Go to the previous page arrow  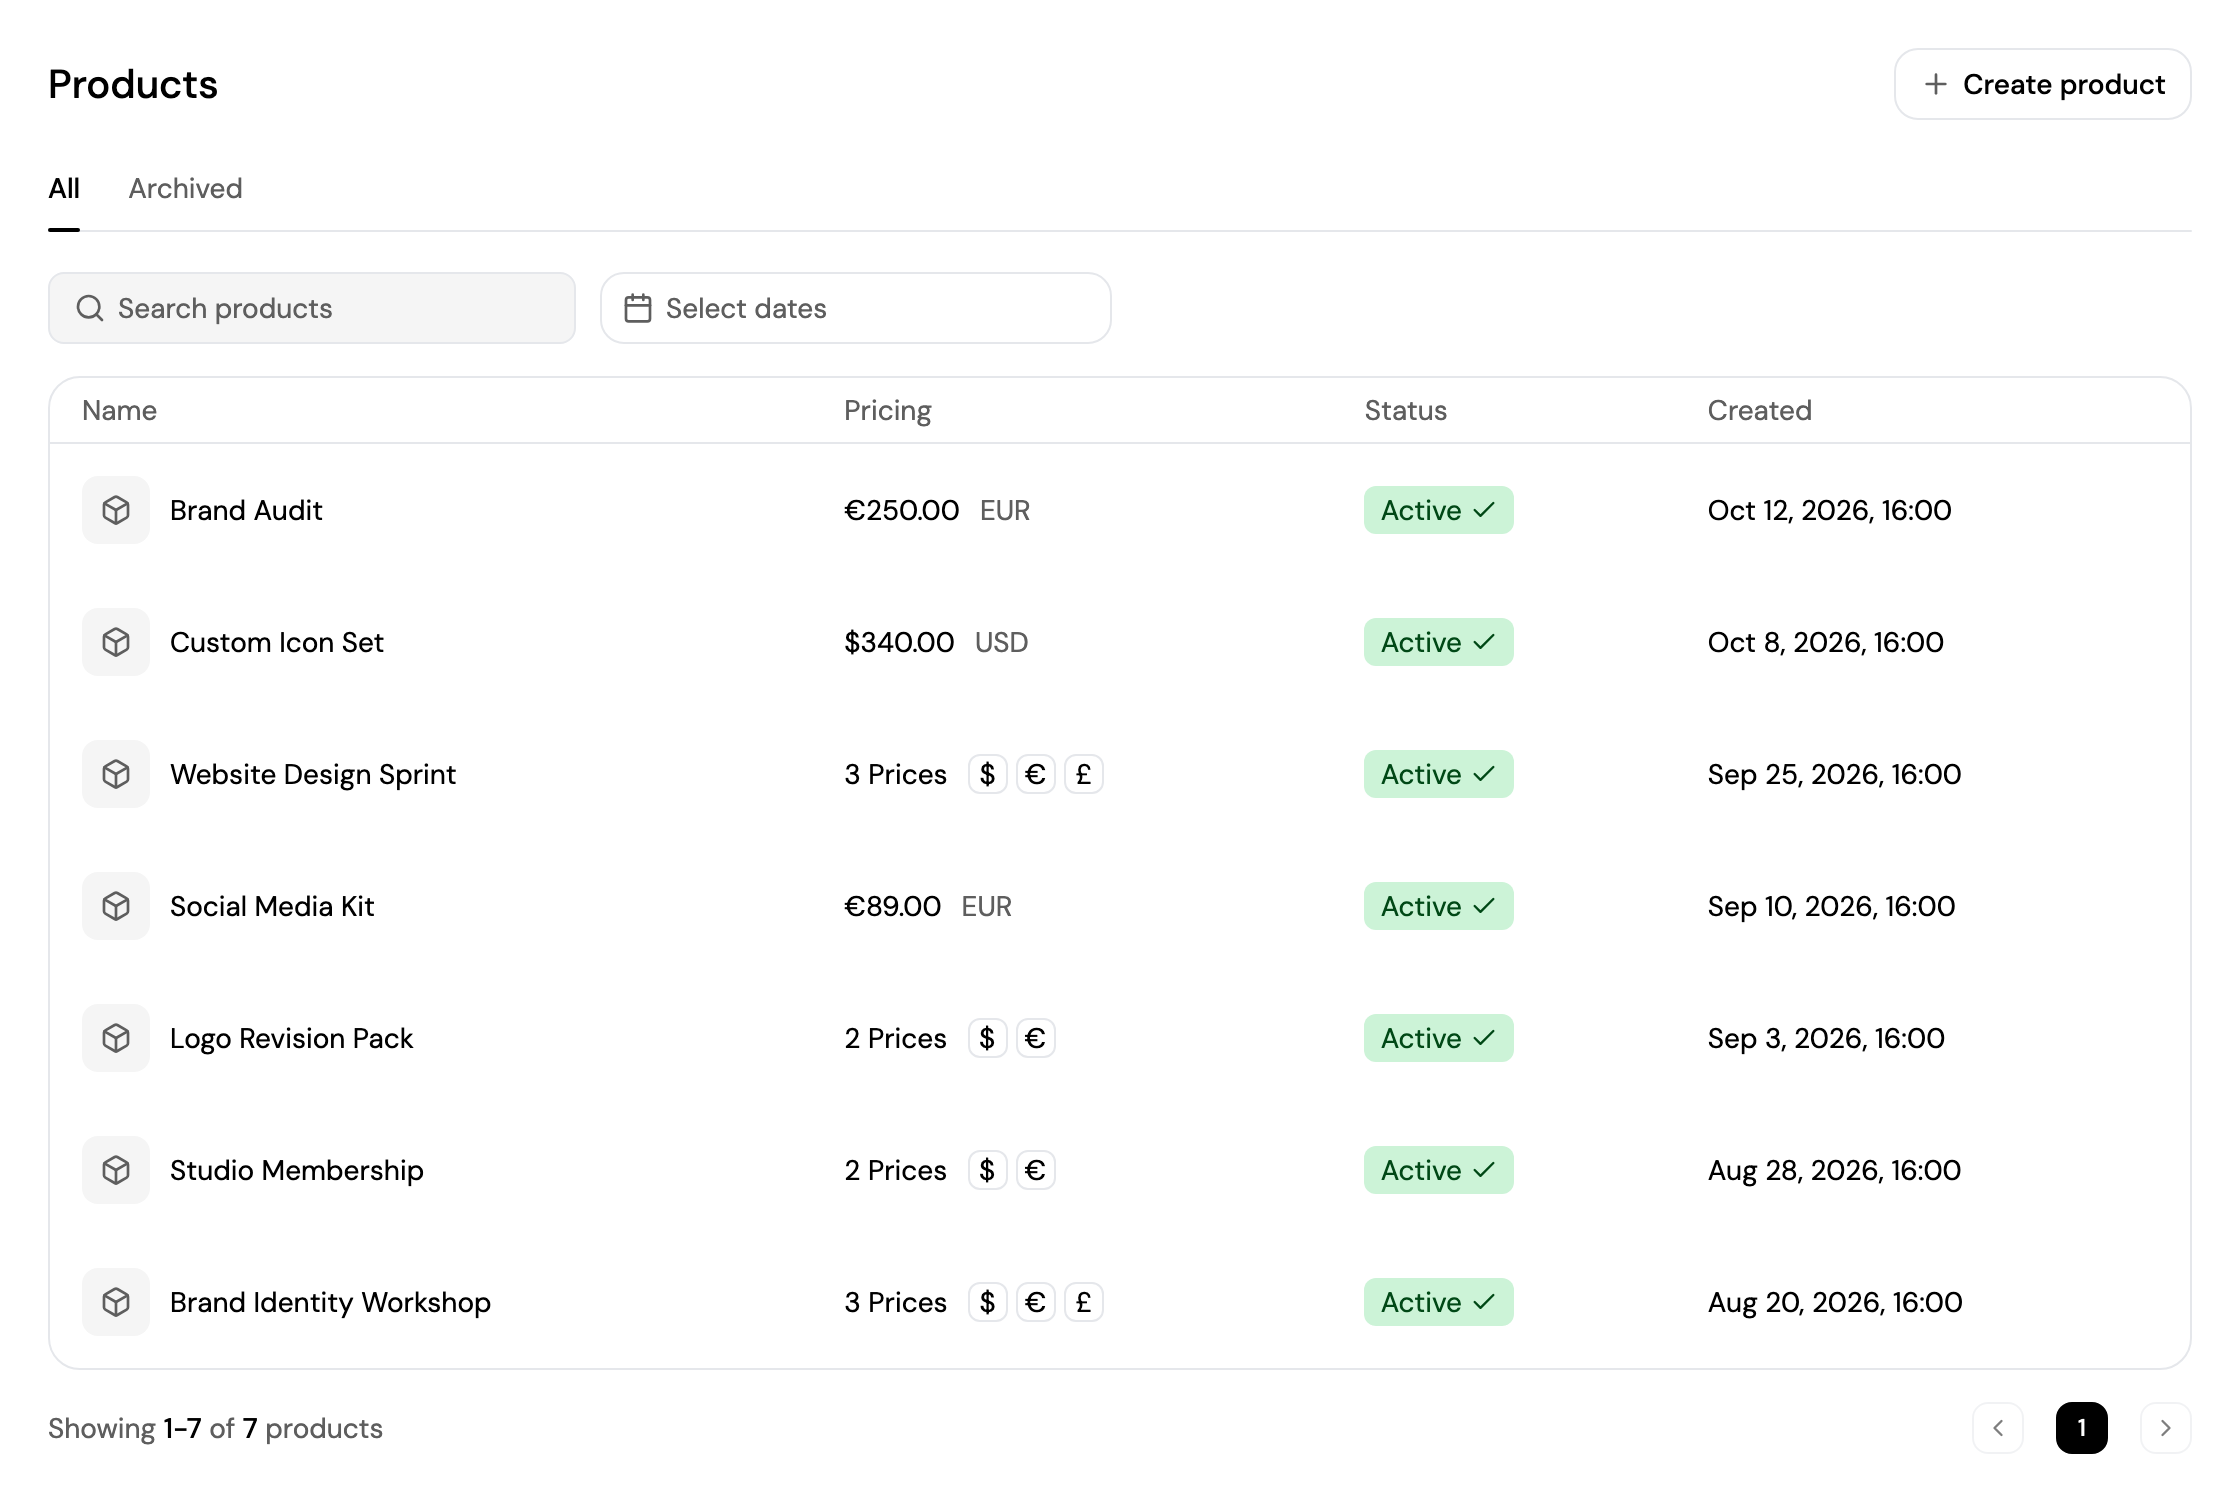coord(1997,1428)
